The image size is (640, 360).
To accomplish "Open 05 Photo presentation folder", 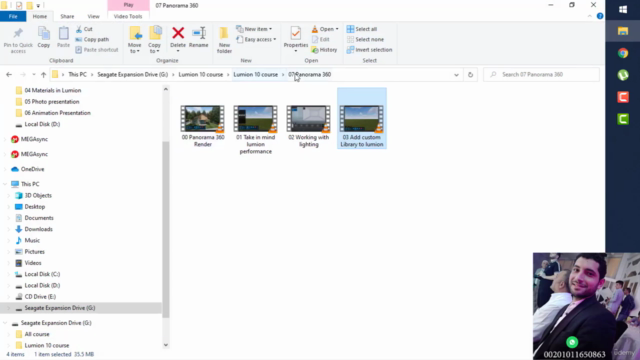I will point(52,102).
